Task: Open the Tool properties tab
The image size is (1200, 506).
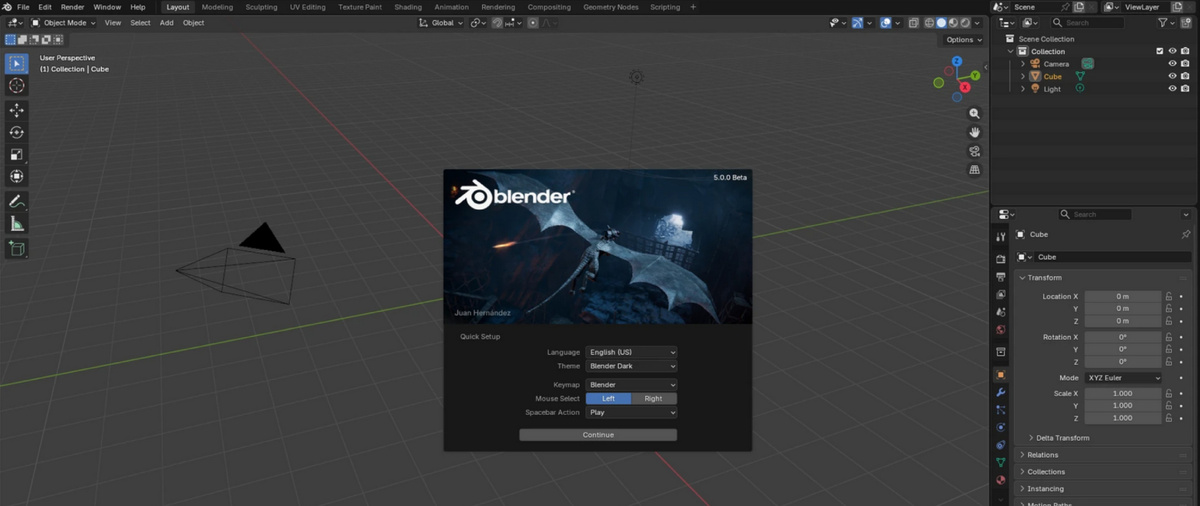Action: tap(1001, 237)
